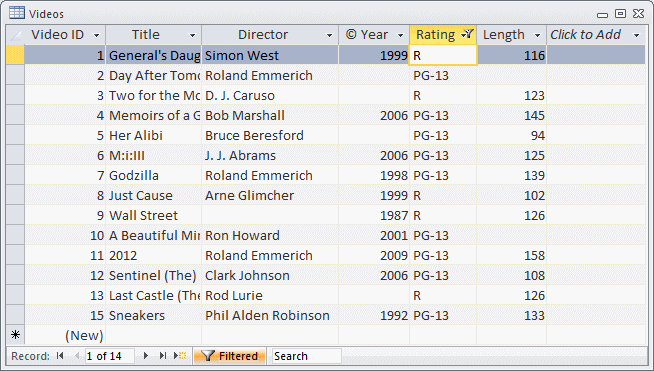Click the Day After Tomorrow title cell

(154, 76)
